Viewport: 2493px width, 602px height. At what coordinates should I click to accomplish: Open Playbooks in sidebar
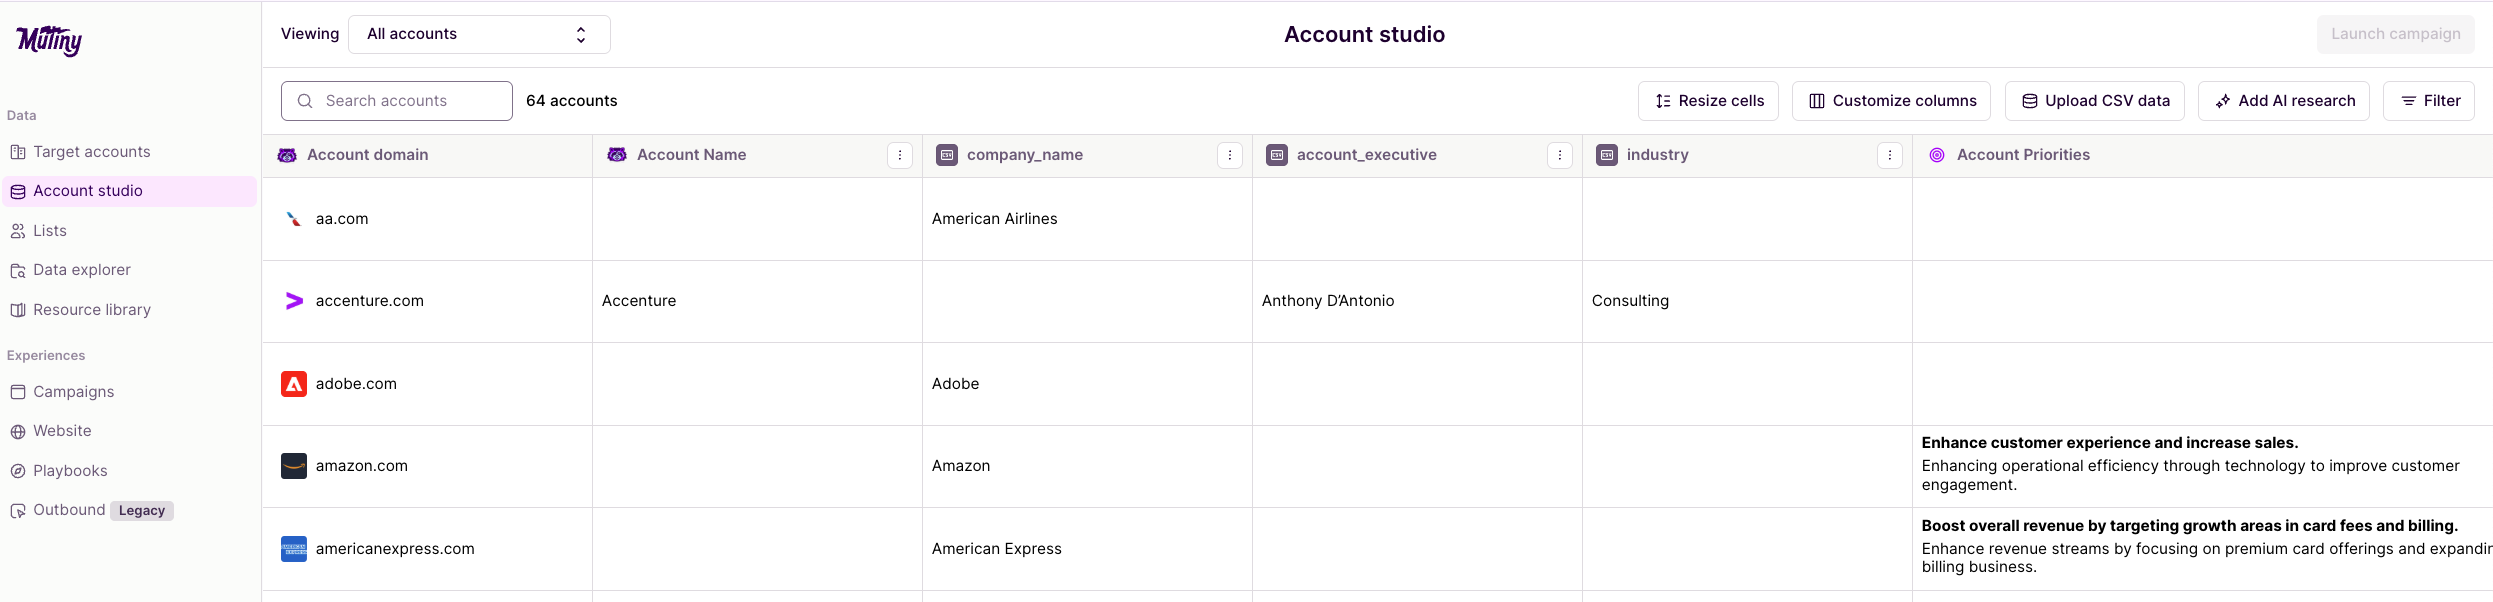click(130, 471)
